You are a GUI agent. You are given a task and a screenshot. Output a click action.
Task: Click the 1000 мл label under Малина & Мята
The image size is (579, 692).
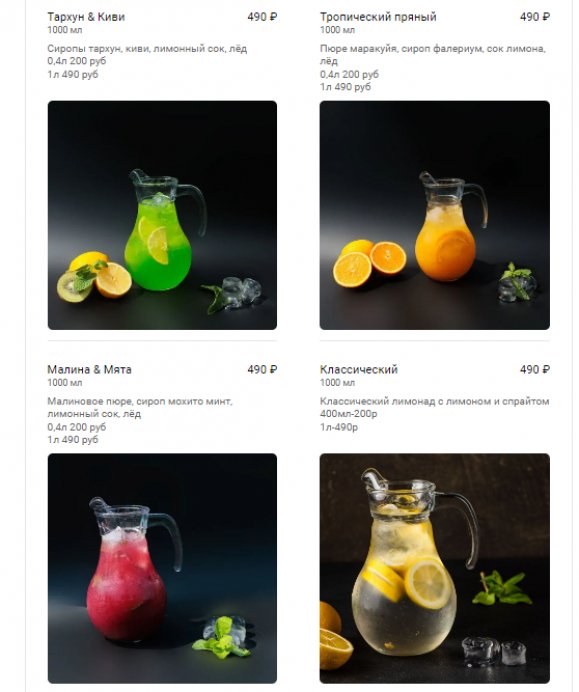coord(64,383)
